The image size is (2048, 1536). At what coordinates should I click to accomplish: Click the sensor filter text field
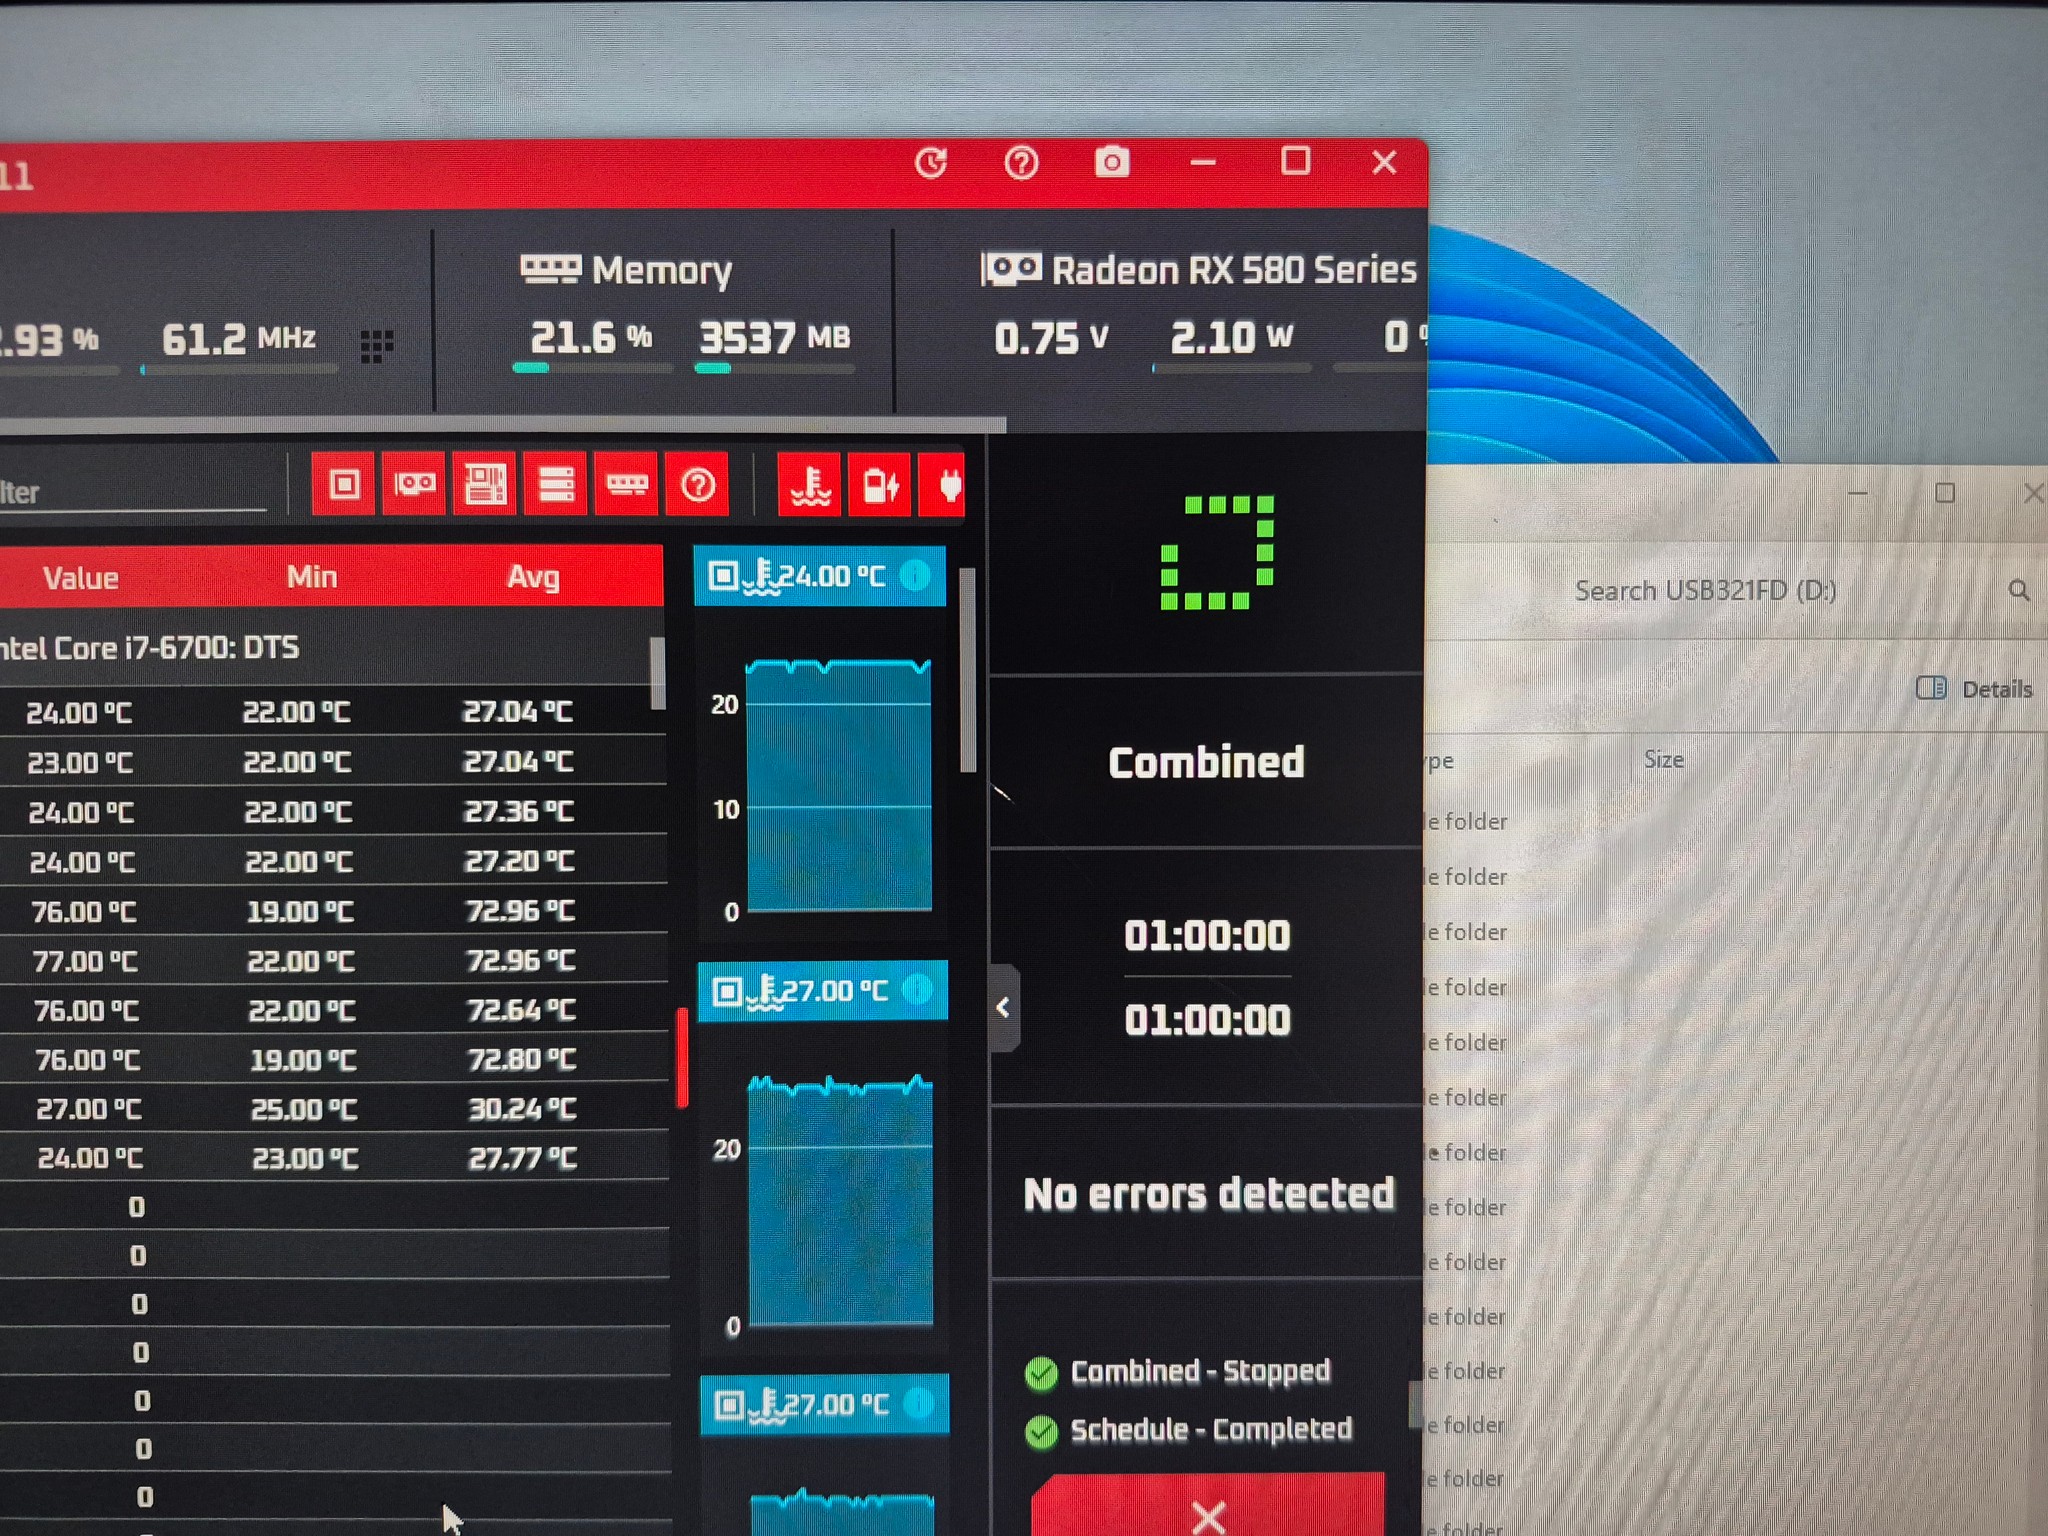click(x=132, y=492)
